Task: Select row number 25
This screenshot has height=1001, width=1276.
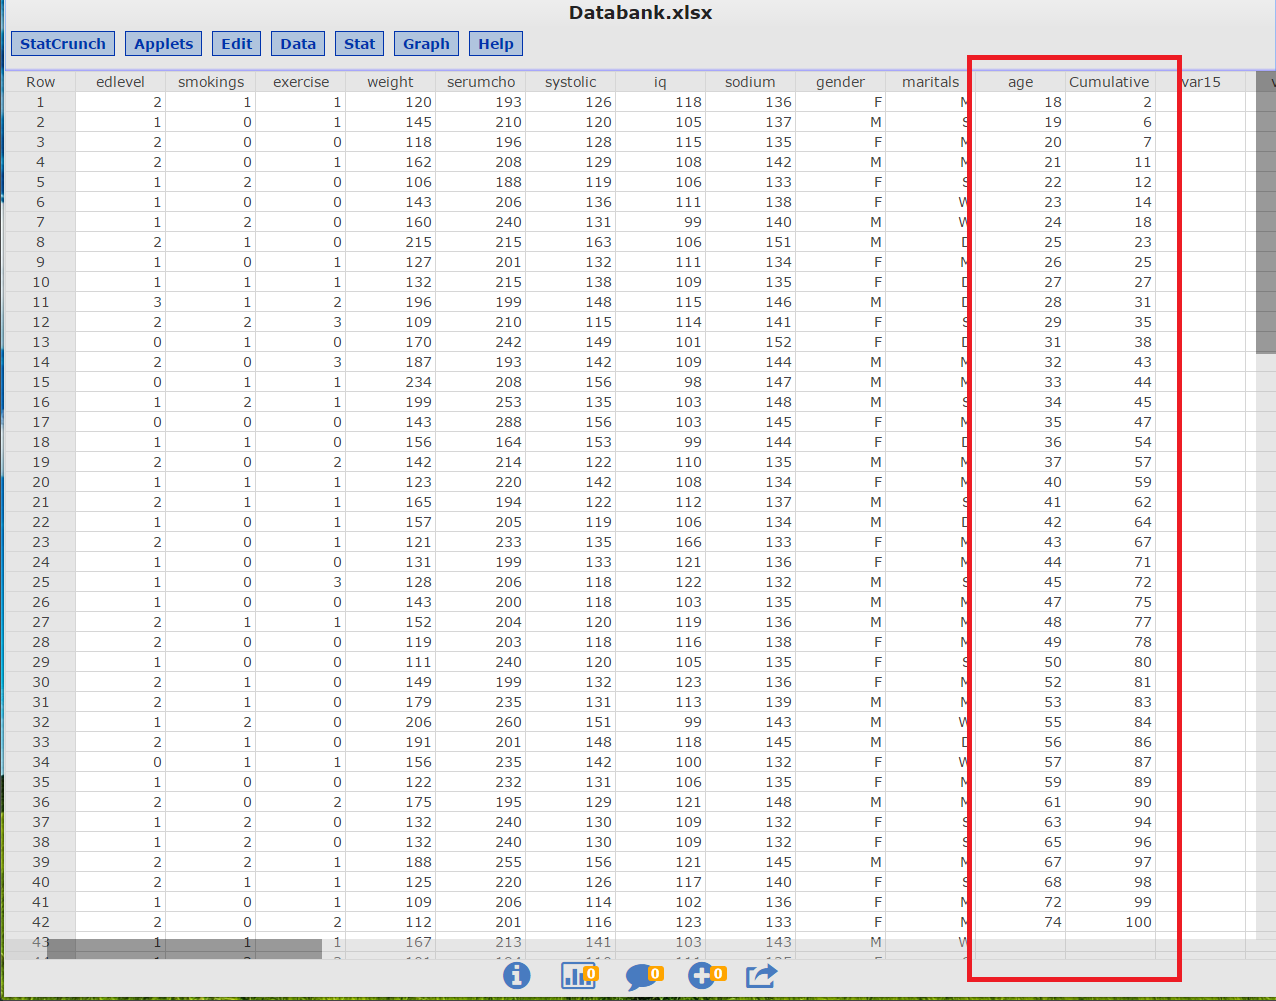Action: coord(40,582)
